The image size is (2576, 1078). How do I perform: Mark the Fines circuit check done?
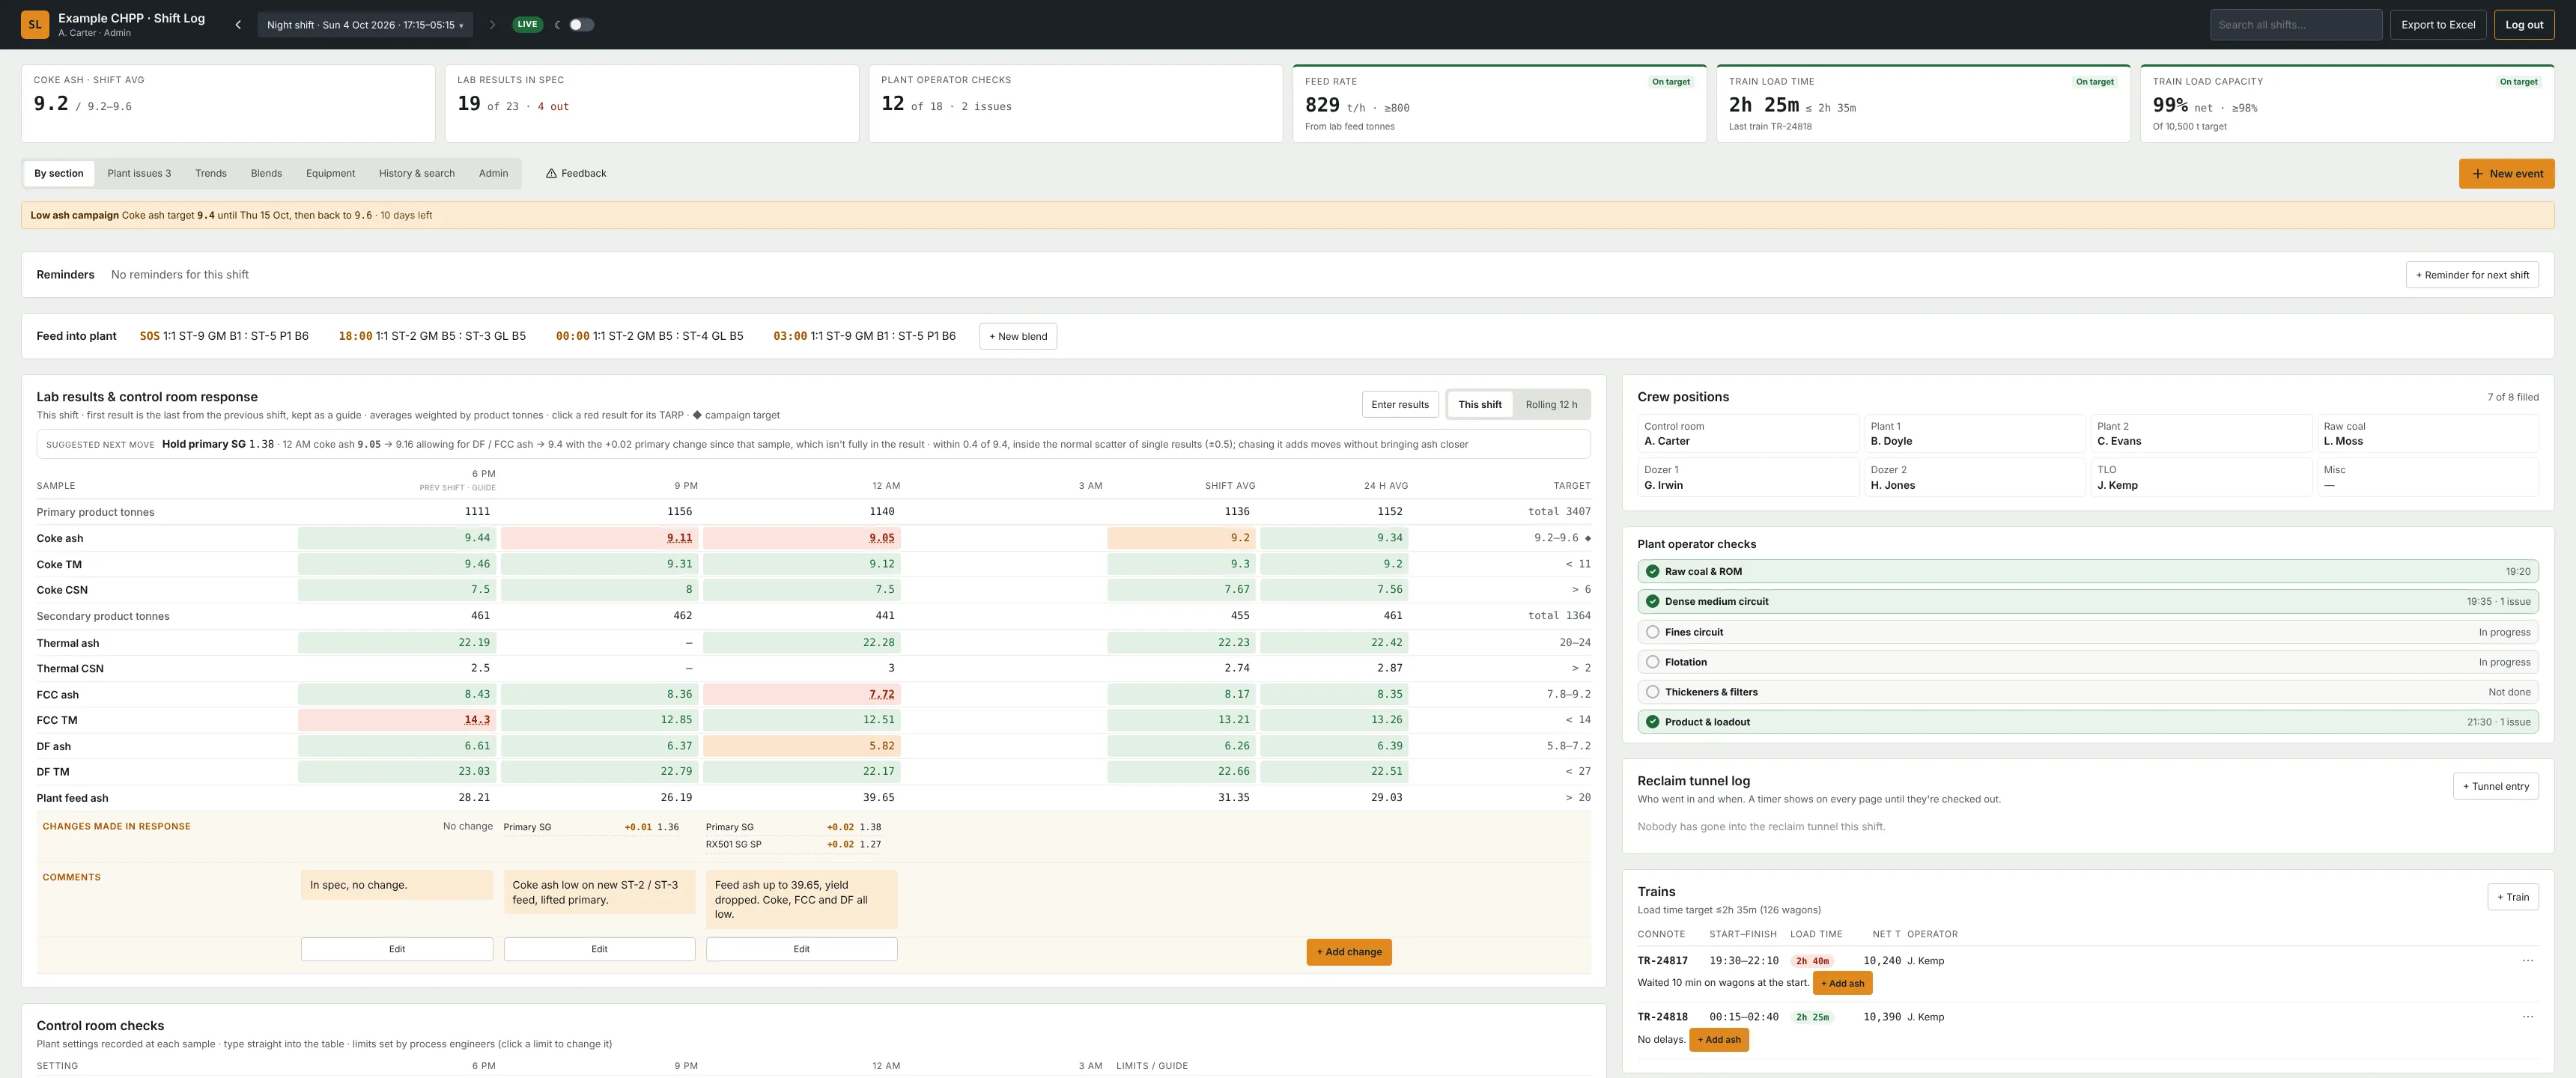(x=1652, y=632)
